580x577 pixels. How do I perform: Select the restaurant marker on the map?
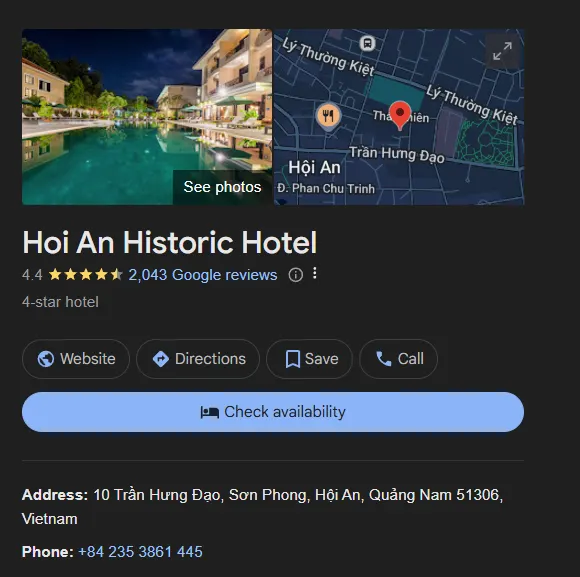point(328,116)
